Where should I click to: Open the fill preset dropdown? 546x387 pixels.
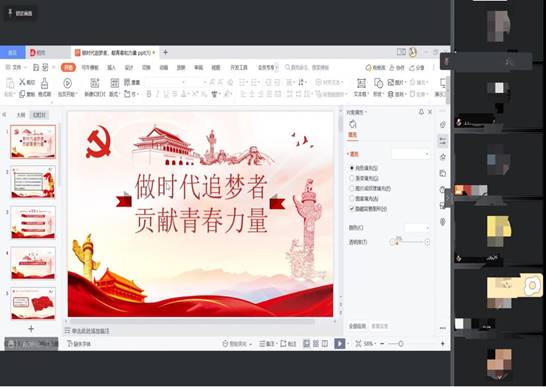point(411,154)
